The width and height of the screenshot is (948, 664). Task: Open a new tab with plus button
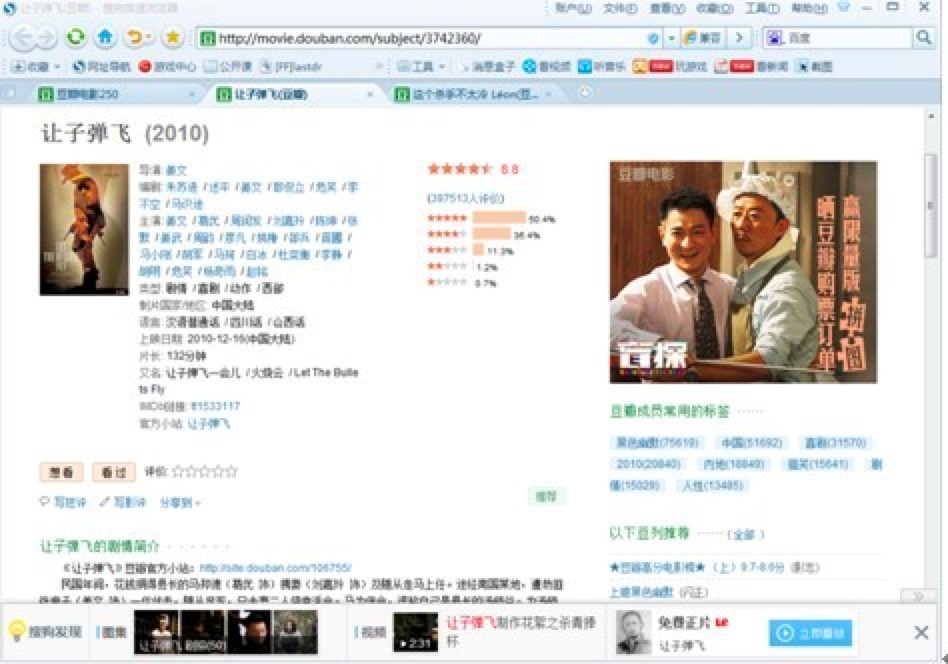[585, 93]
